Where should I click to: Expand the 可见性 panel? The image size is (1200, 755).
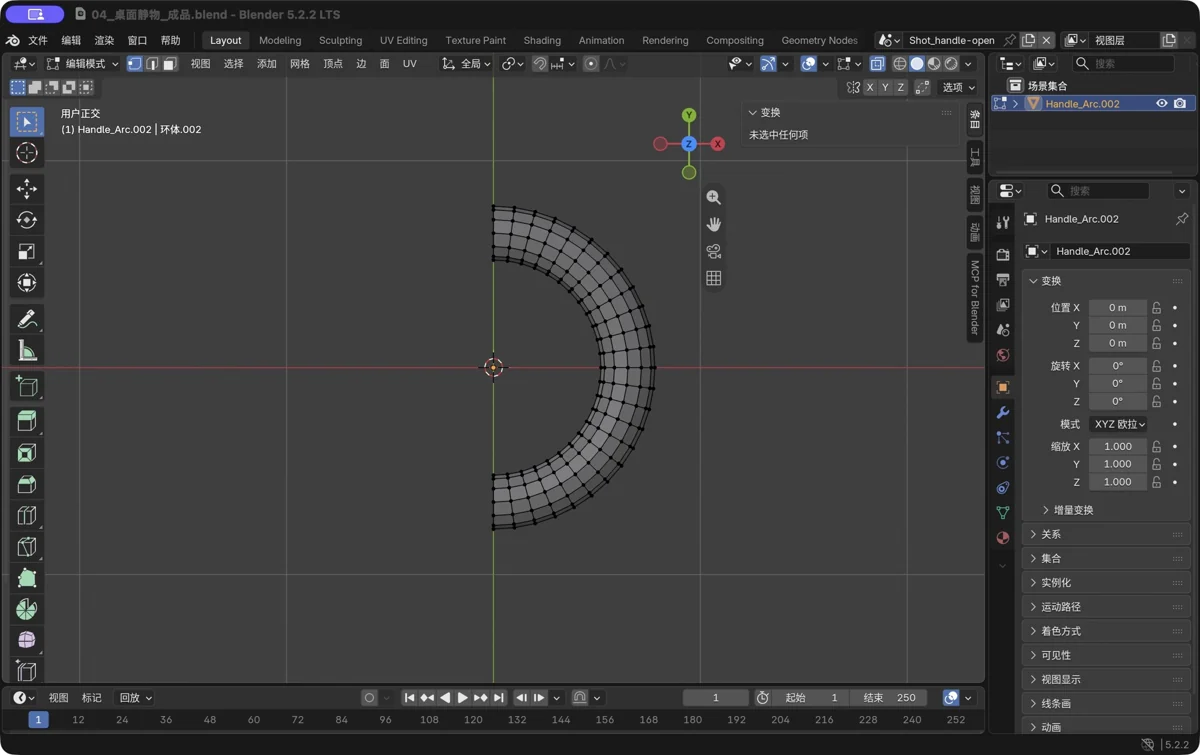[1108, 656]
